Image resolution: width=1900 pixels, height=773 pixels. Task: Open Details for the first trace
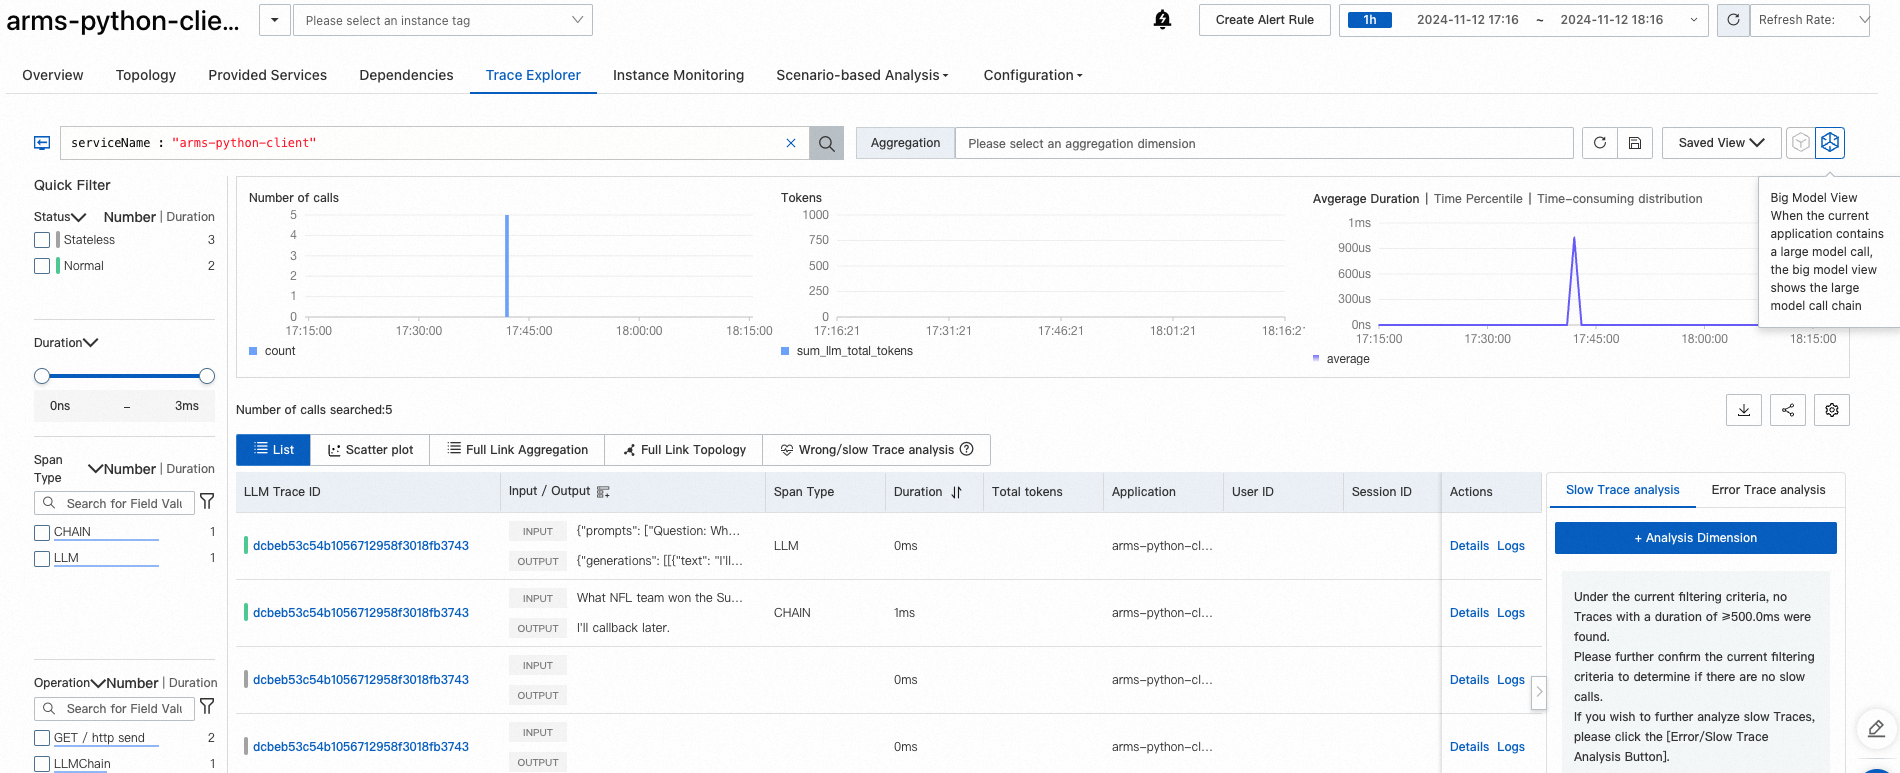[x=1469, y=546]
